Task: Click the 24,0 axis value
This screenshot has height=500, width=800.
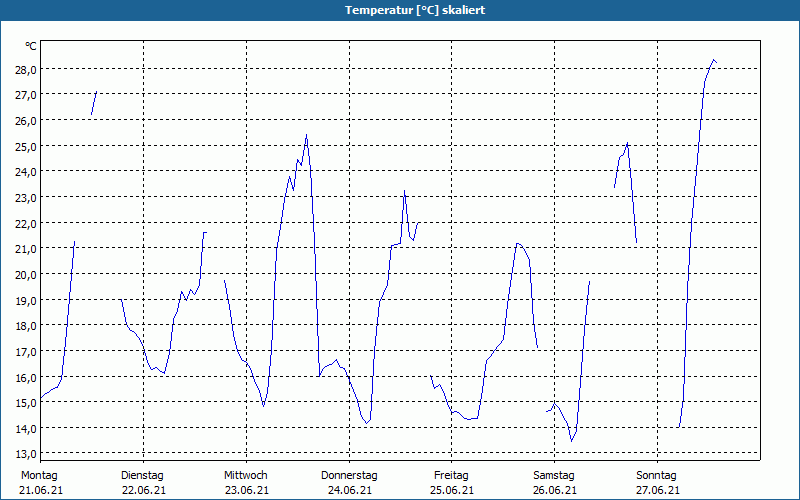Action: coord(26,172)
